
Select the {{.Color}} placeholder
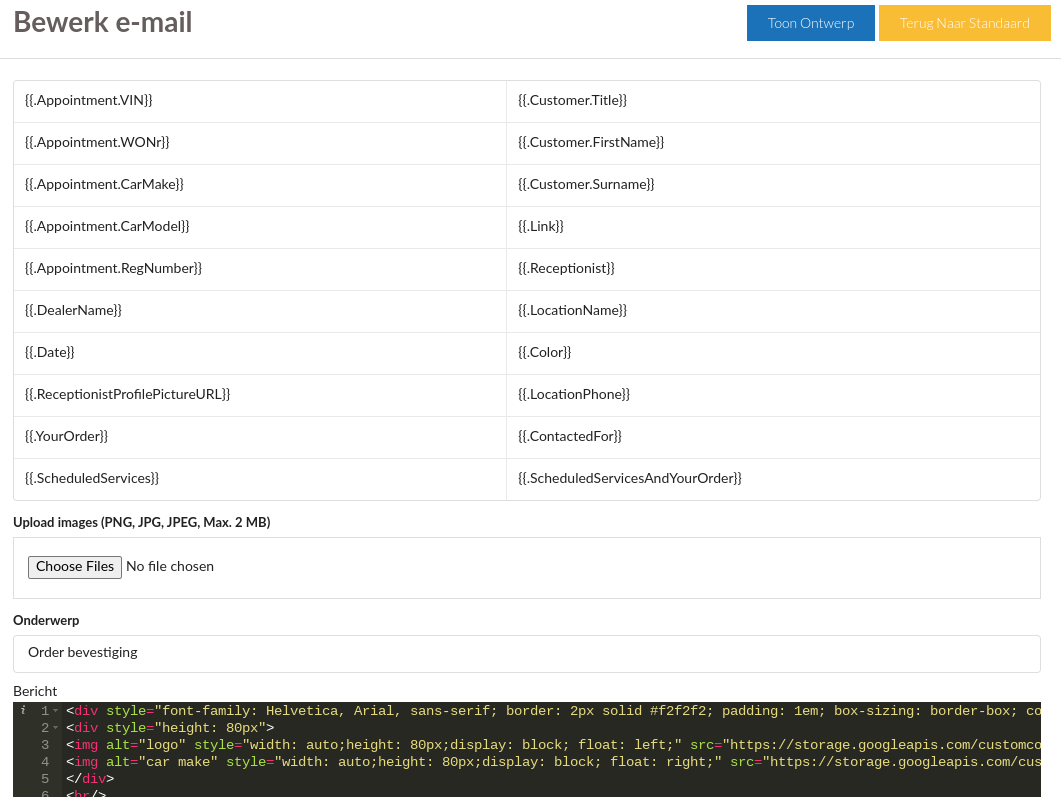(545, 352)
